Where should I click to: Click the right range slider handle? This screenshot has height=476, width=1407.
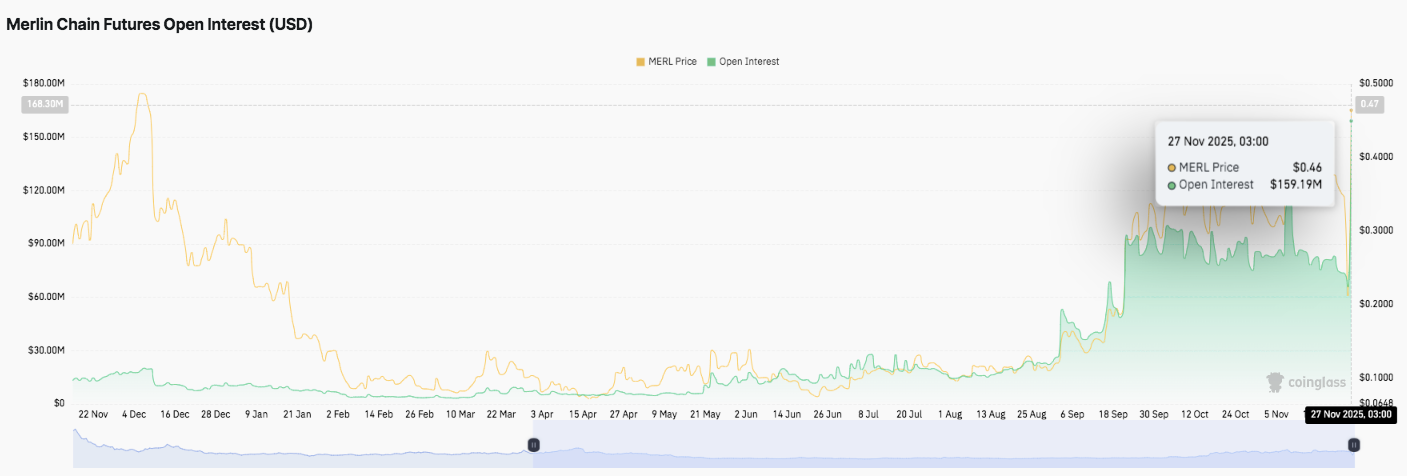coord(1353,445)
